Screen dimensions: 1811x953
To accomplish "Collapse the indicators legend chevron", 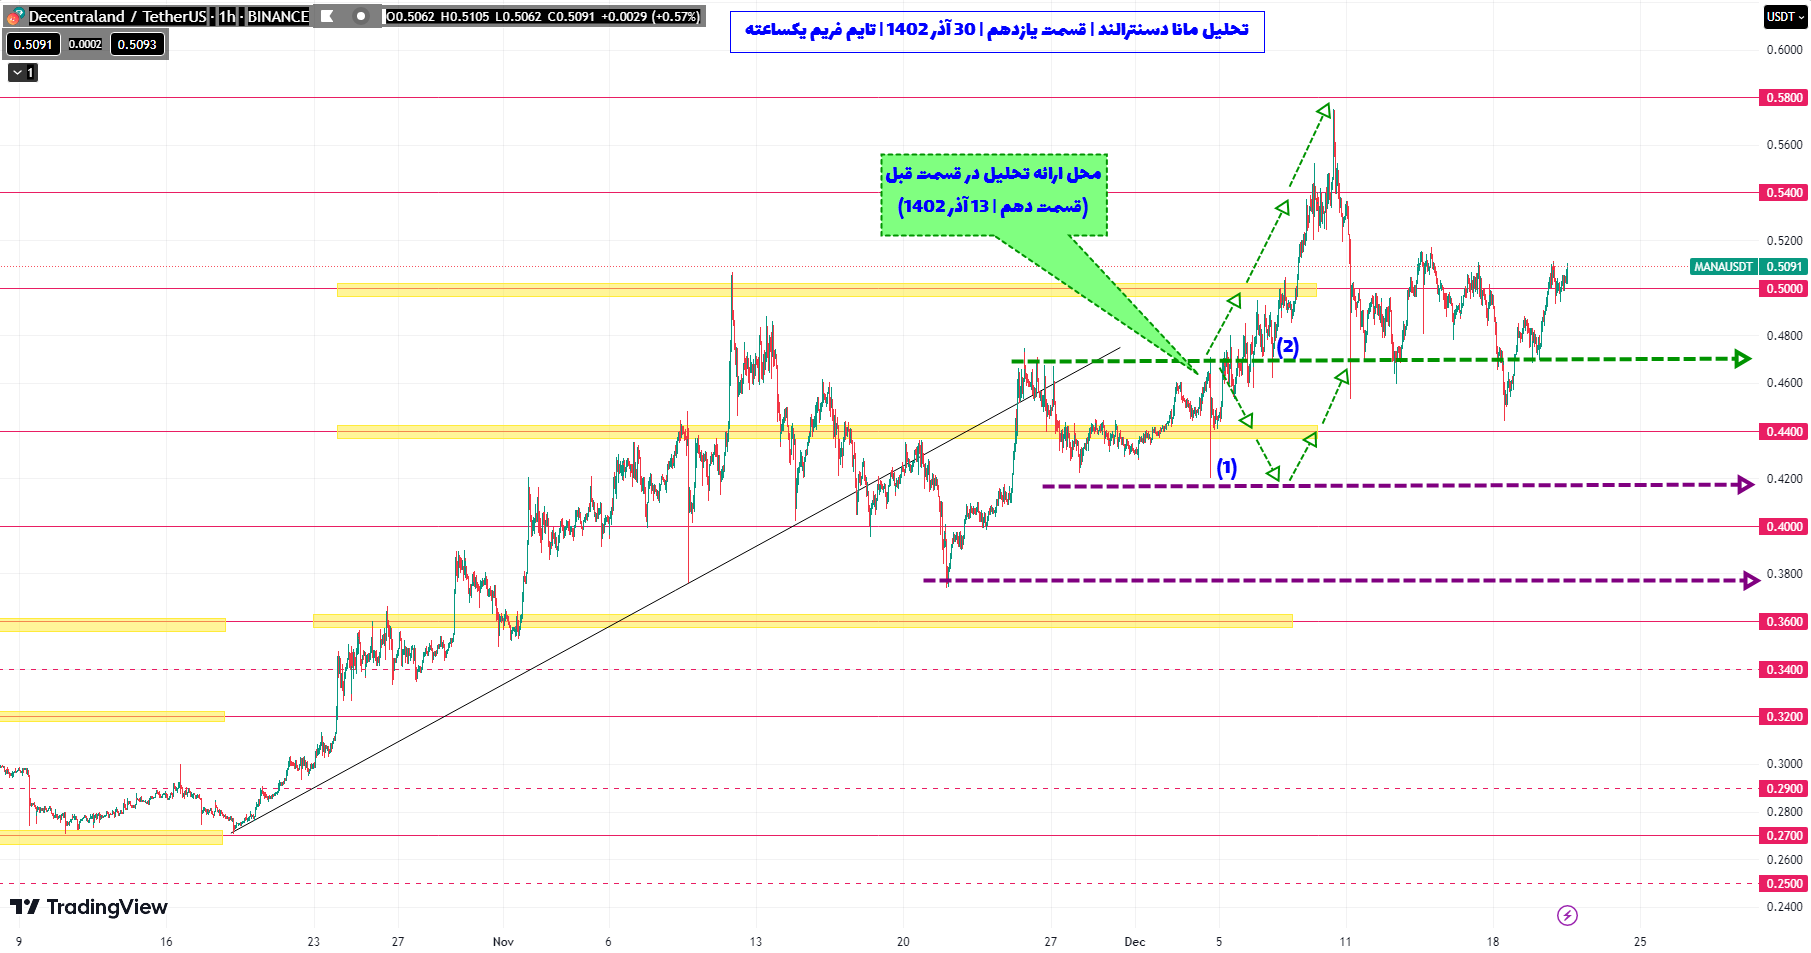I will coord(22,73).
